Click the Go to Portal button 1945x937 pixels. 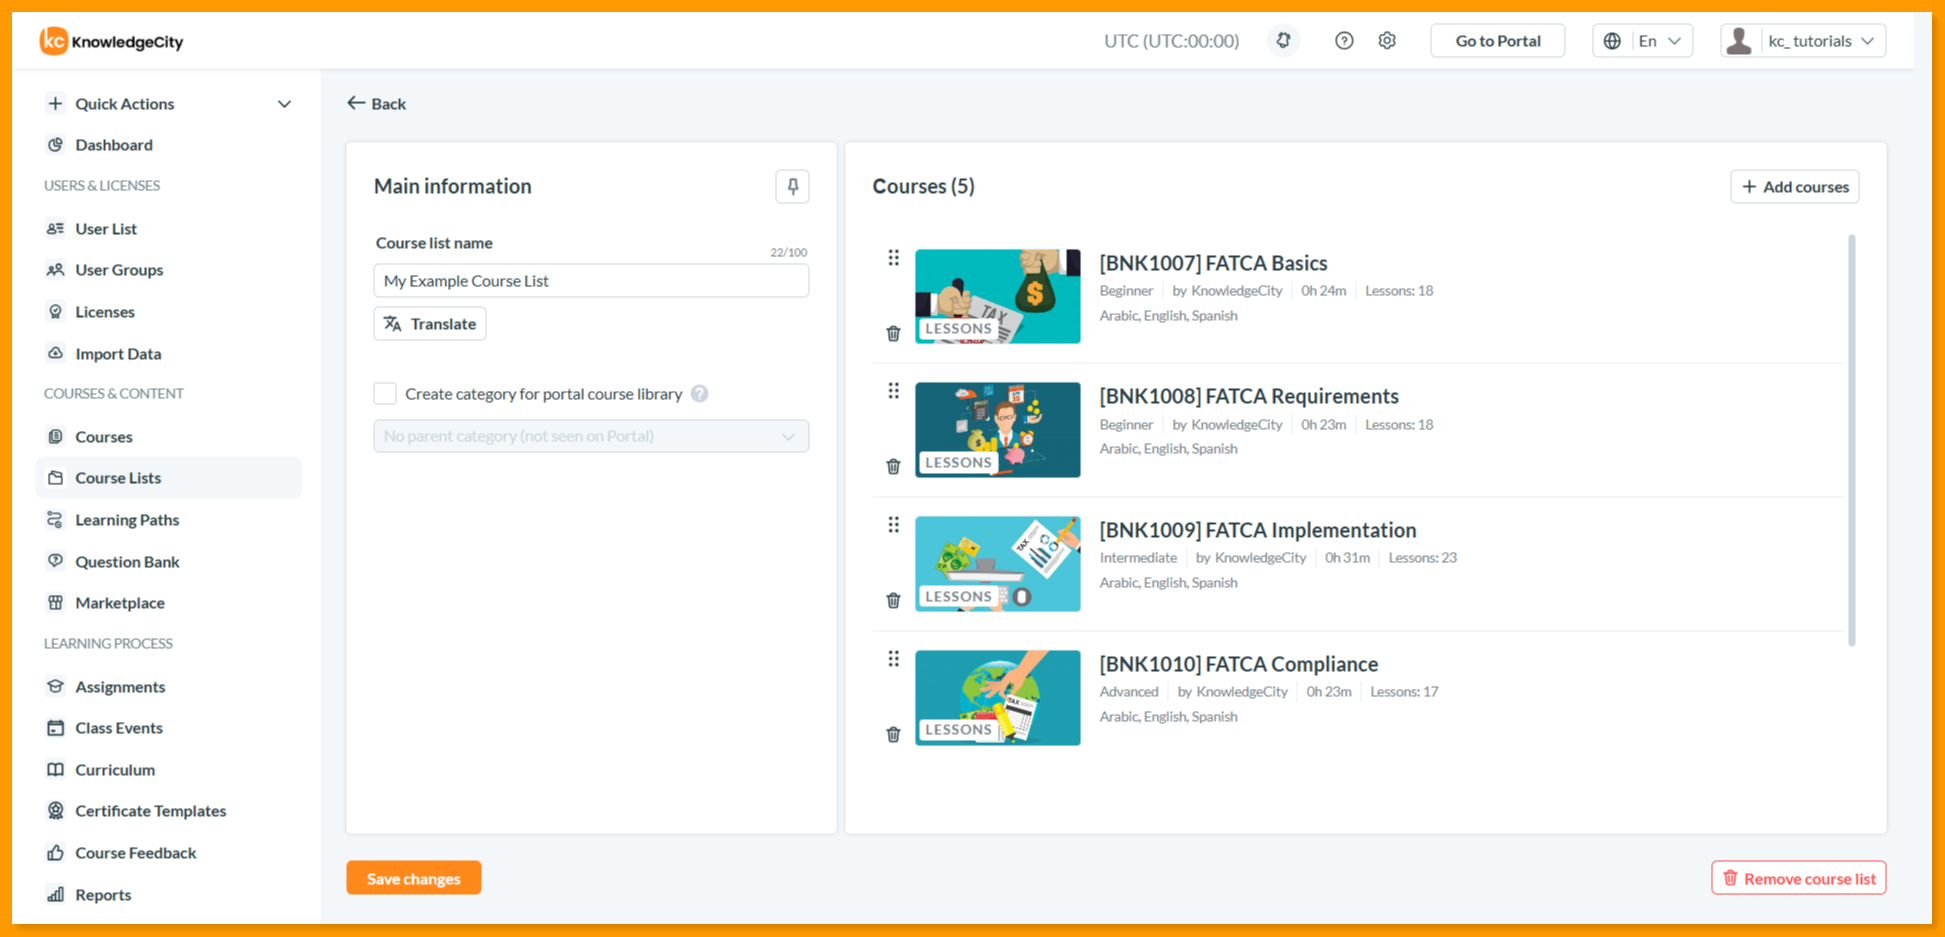[x=1497, y=41]
